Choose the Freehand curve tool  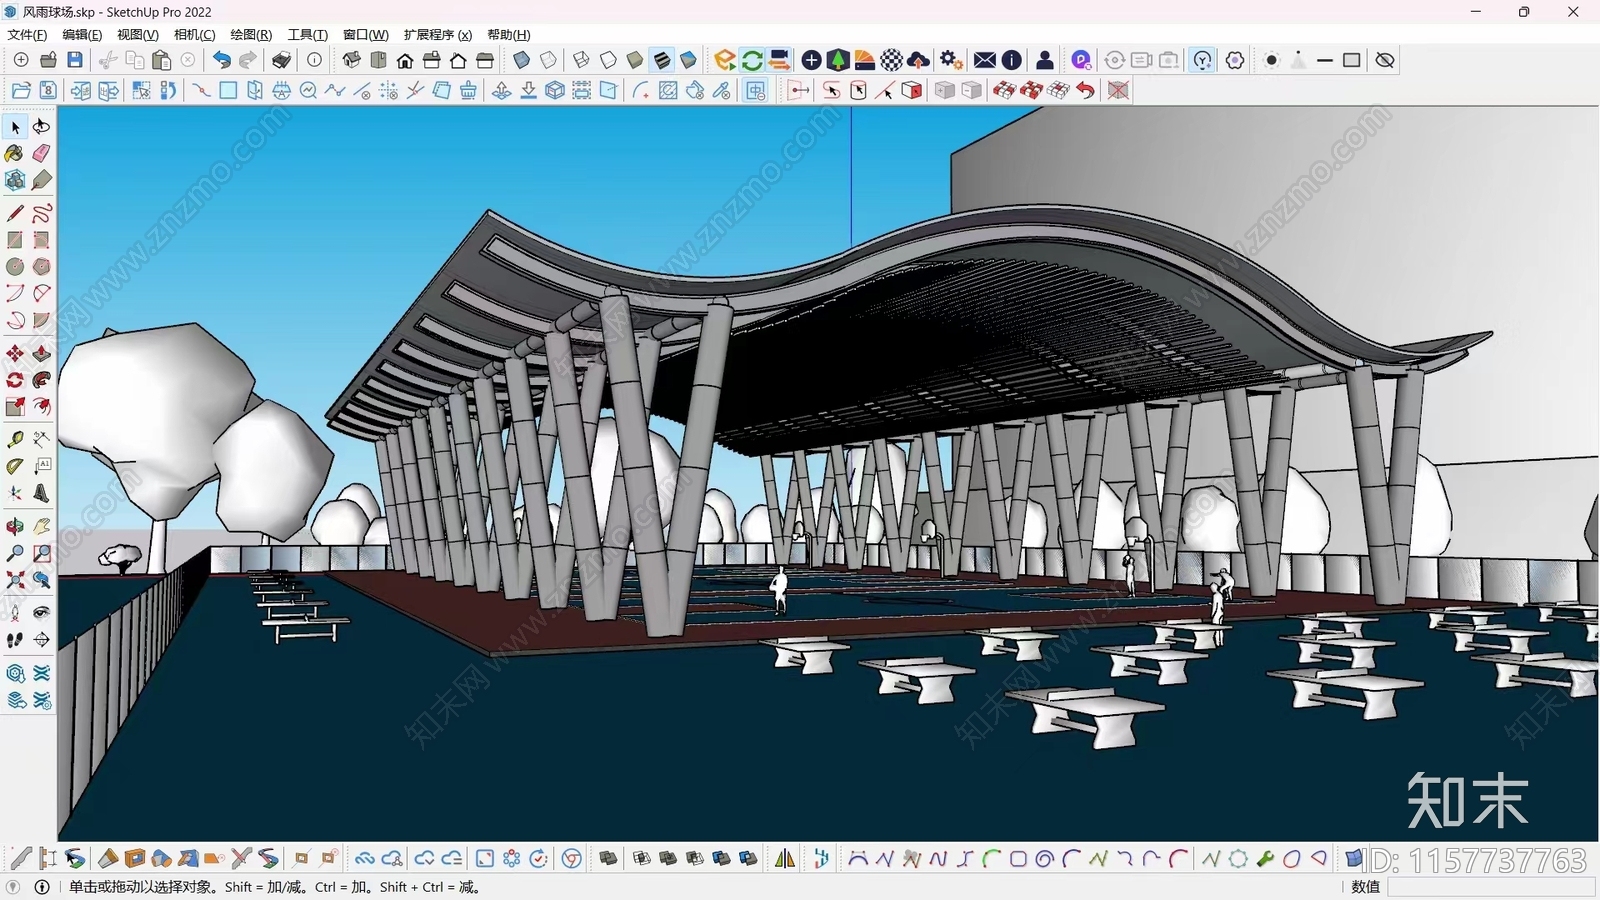click(41, 213)
